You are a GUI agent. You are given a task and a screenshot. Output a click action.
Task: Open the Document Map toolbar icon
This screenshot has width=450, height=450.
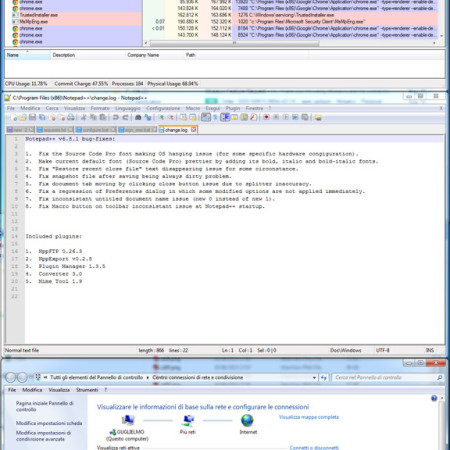244,117
